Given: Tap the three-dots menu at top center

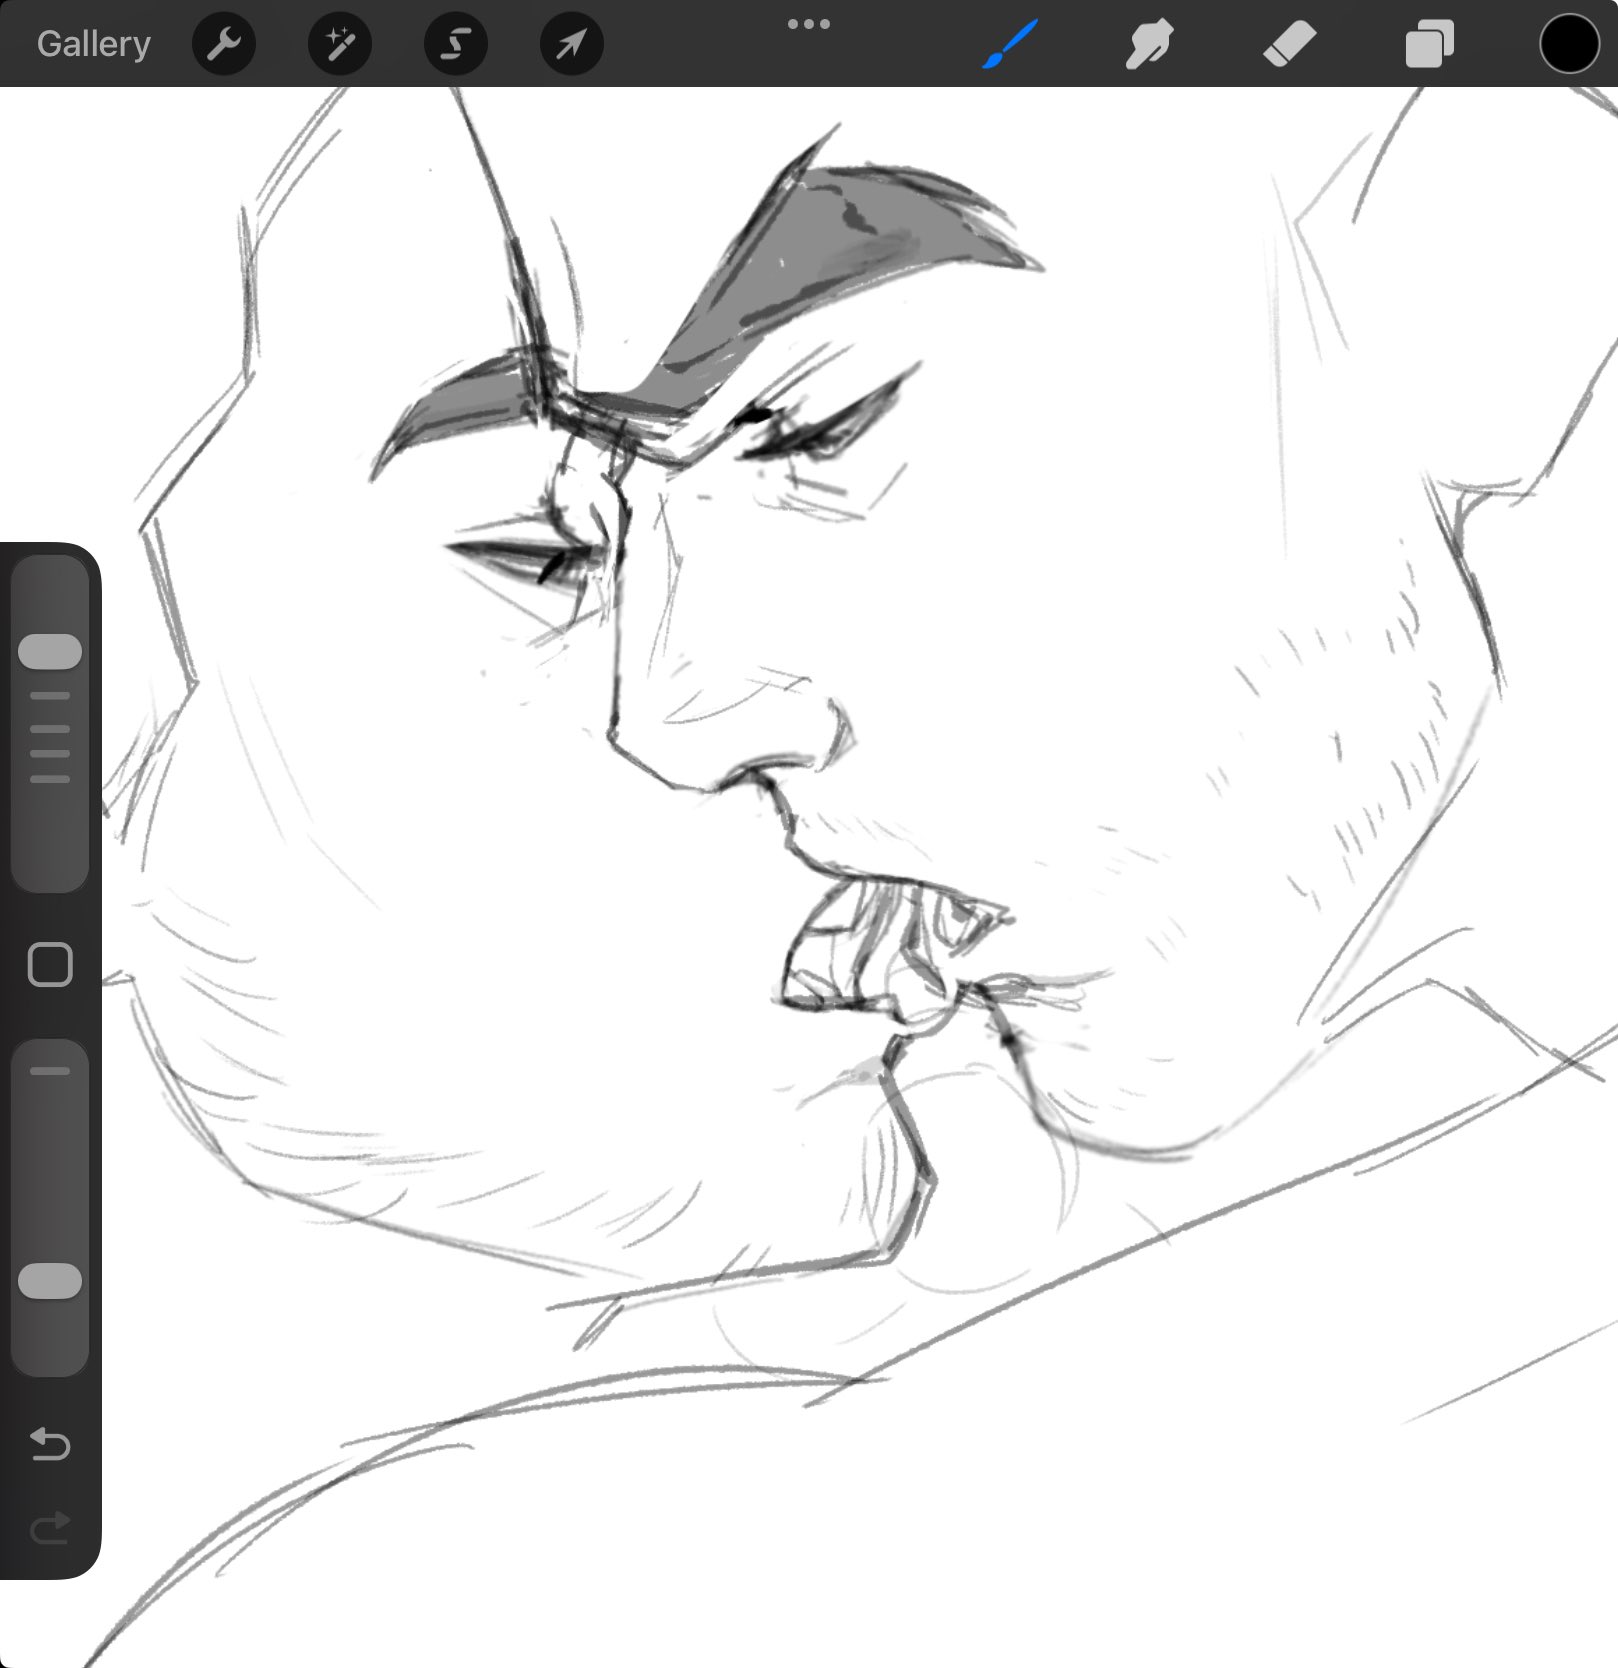Looking at the screenshot, I should (x=809, y=24).
